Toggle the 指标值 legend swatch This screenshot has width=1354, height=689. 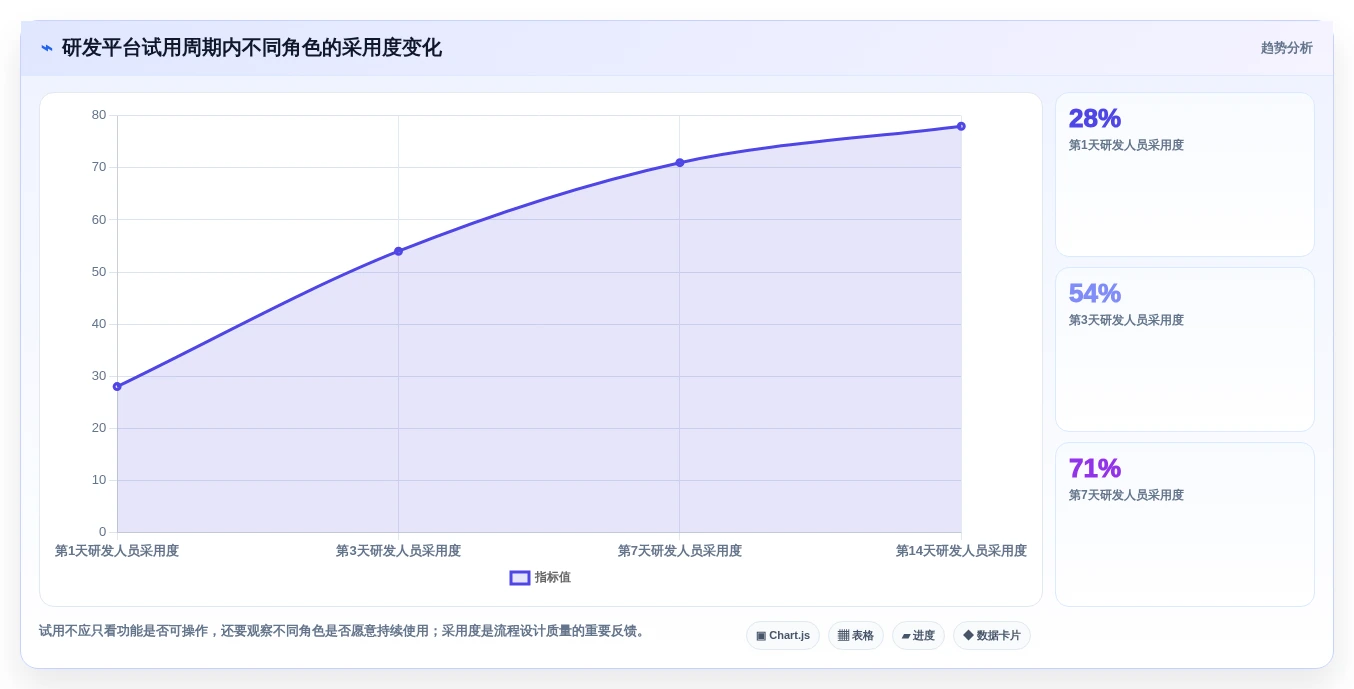point(520,578)
